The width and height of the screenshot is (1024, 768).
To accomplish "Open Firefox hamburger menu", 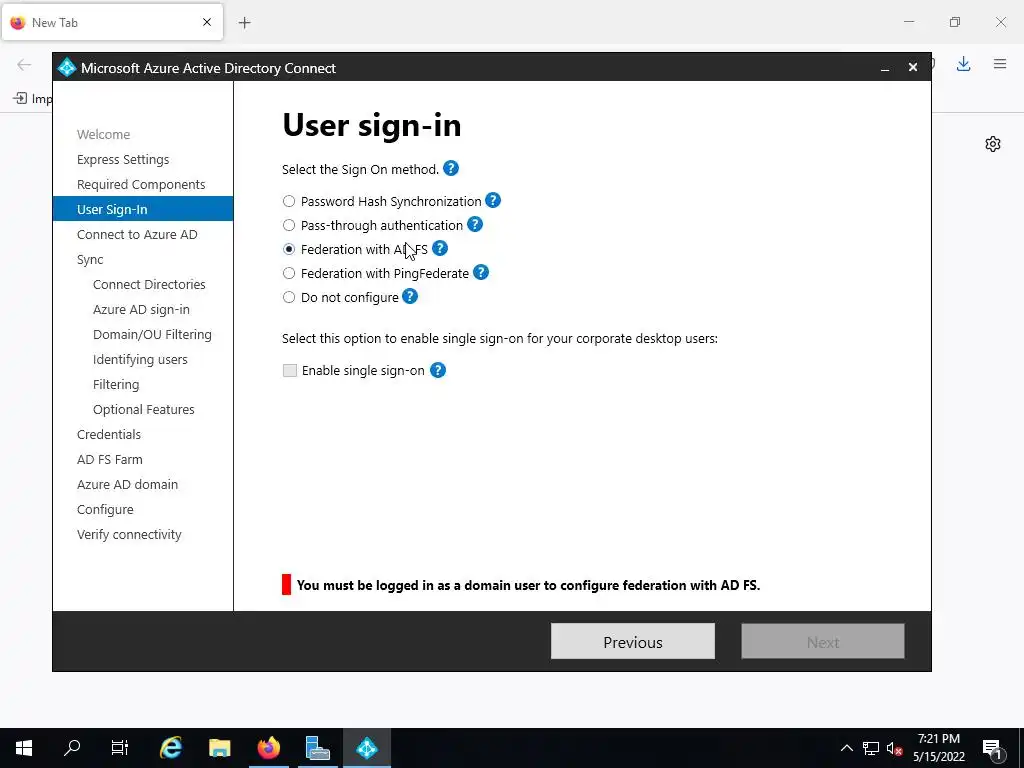I will 1000,64.
